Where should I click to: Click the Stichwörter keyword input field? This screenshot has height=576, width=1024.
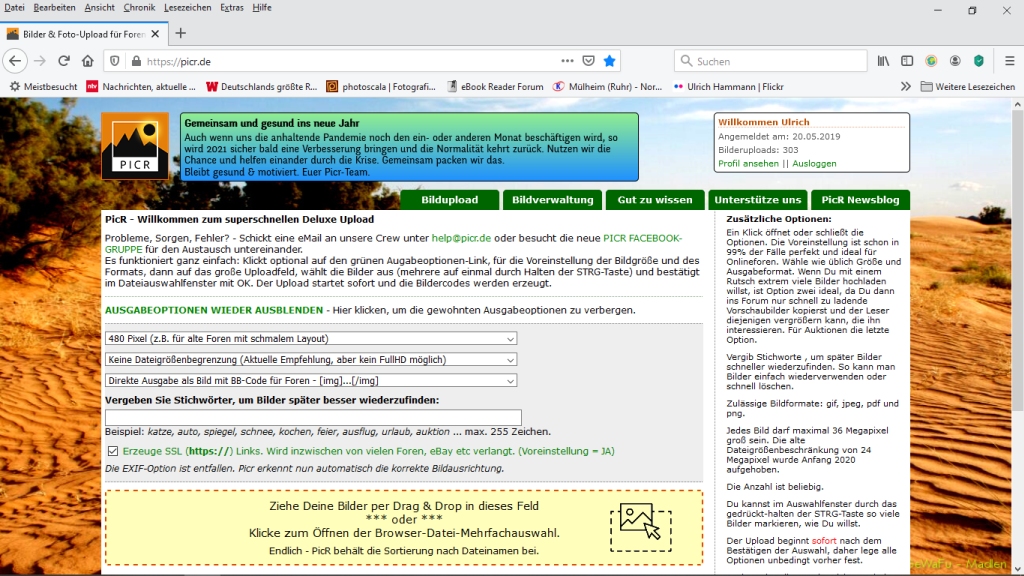click(313, 417)
